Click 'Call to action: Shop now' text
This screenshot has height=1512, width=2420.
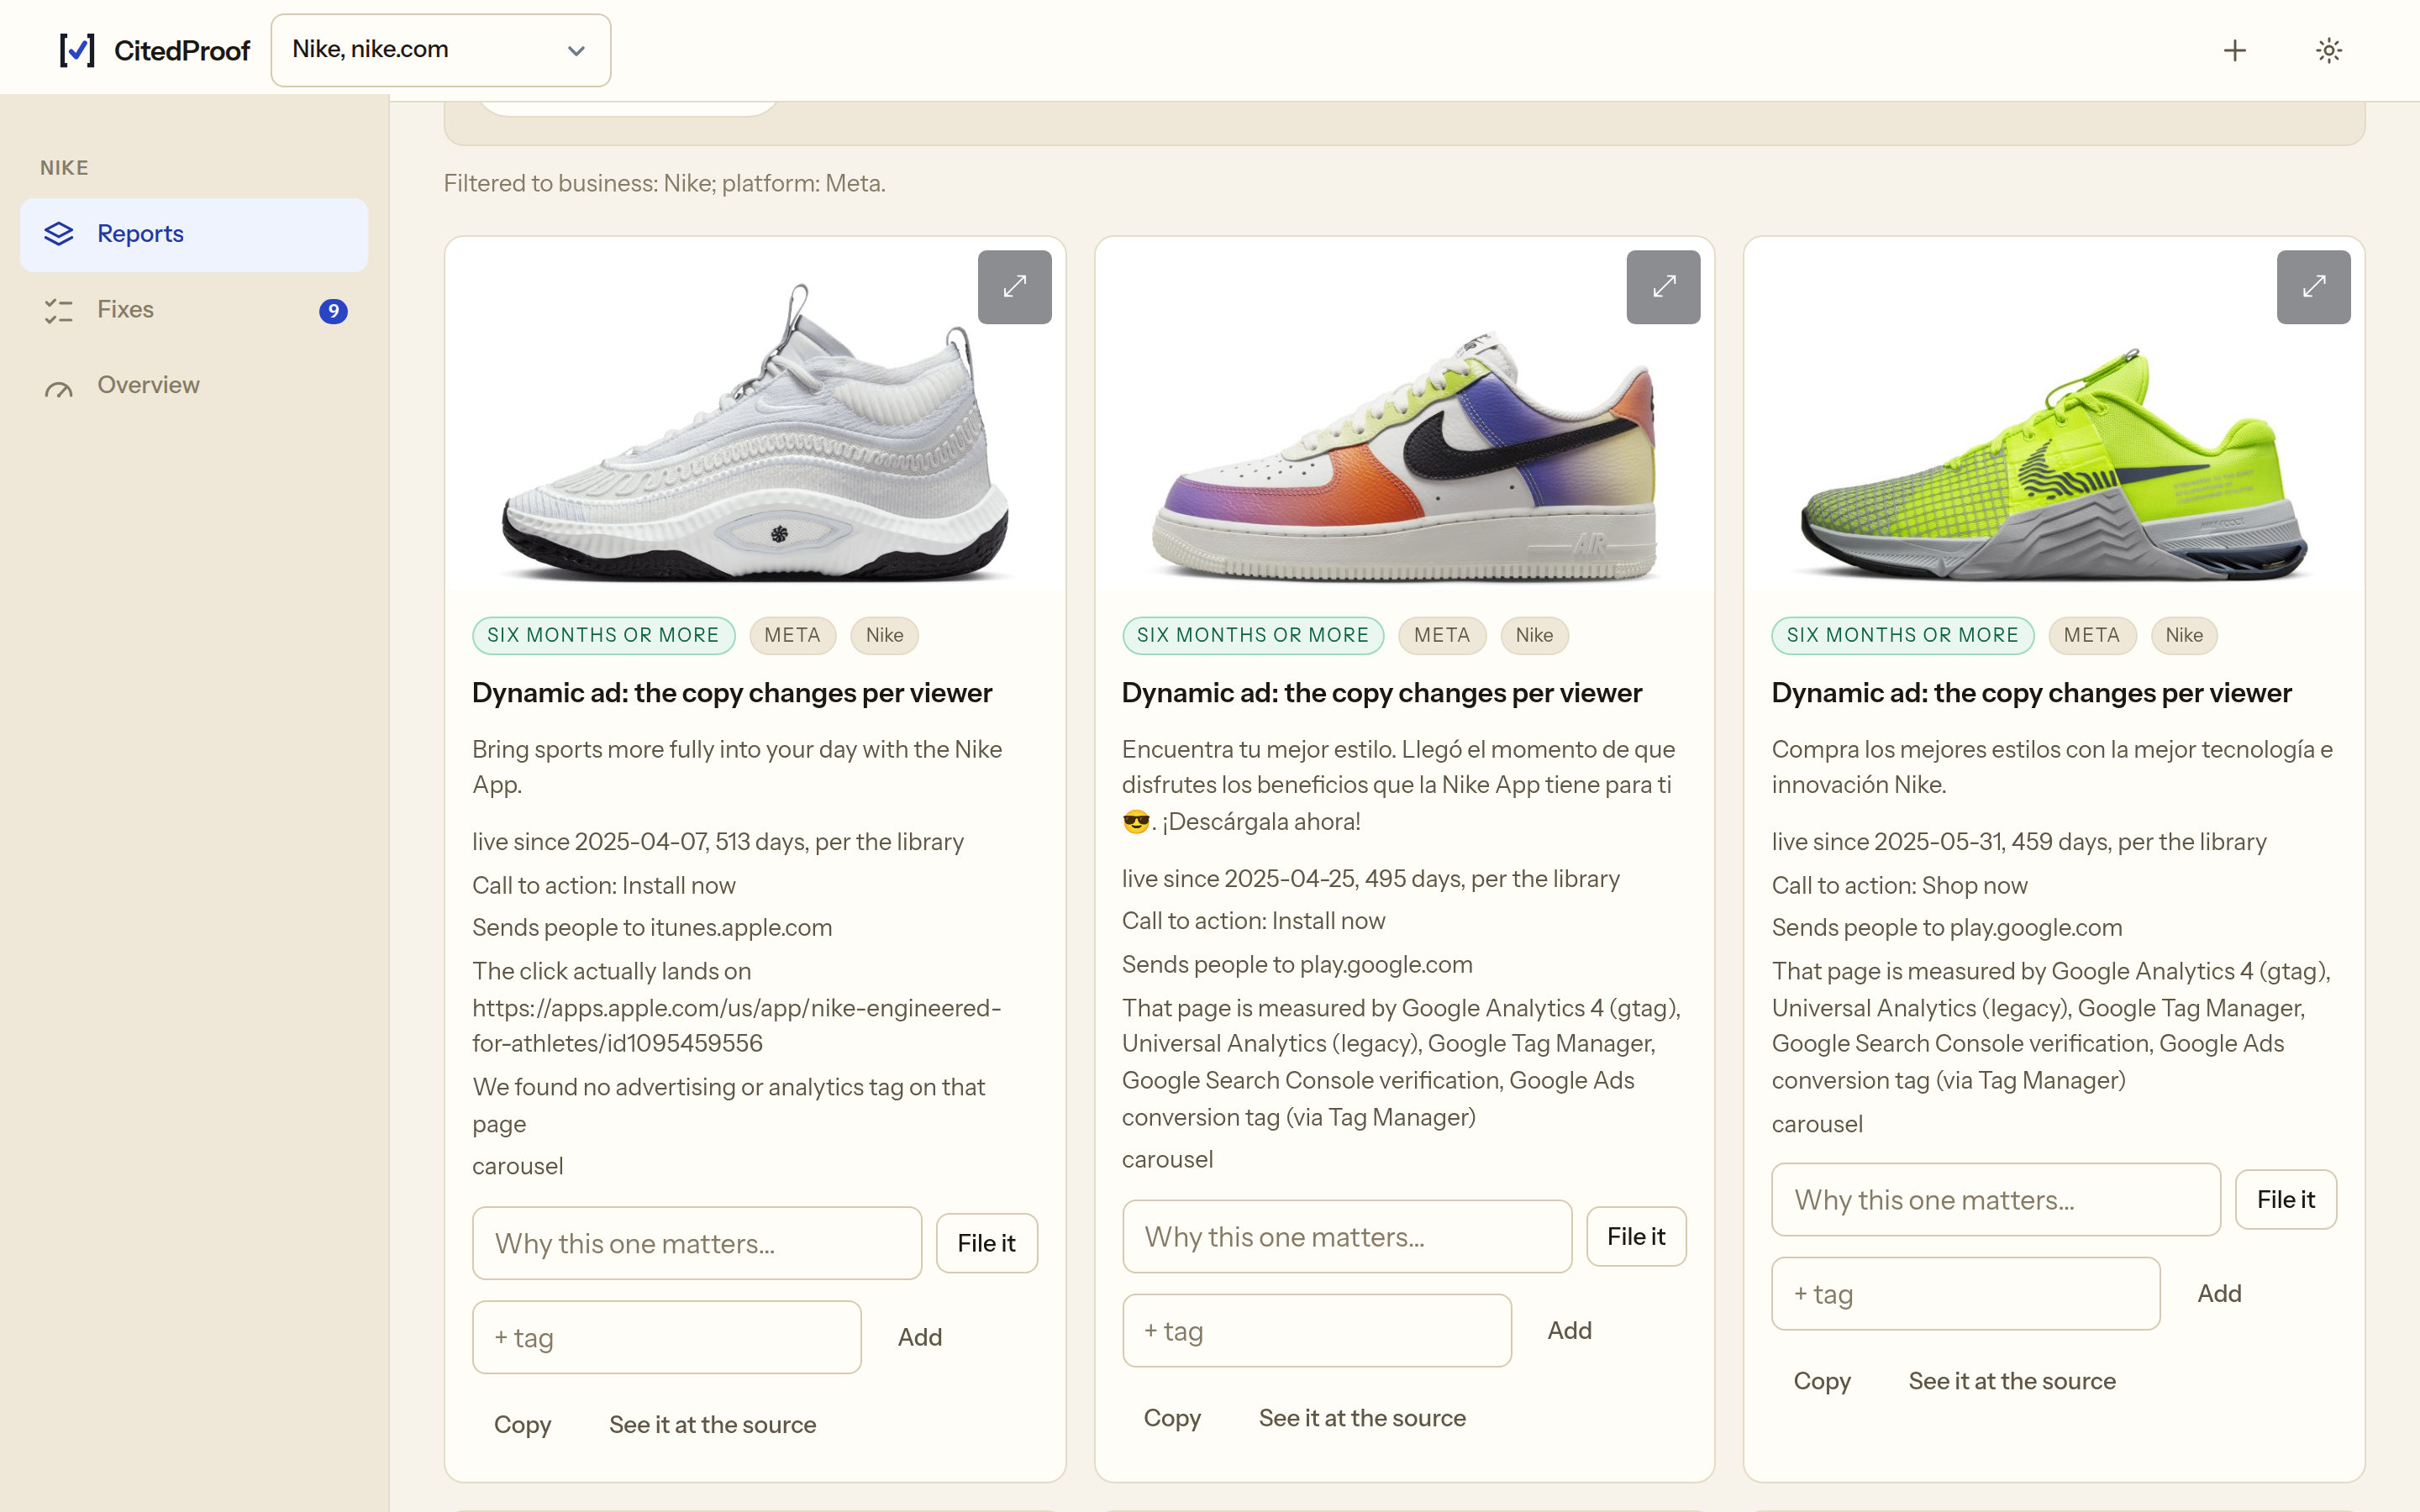click(x=1899, y=885)
